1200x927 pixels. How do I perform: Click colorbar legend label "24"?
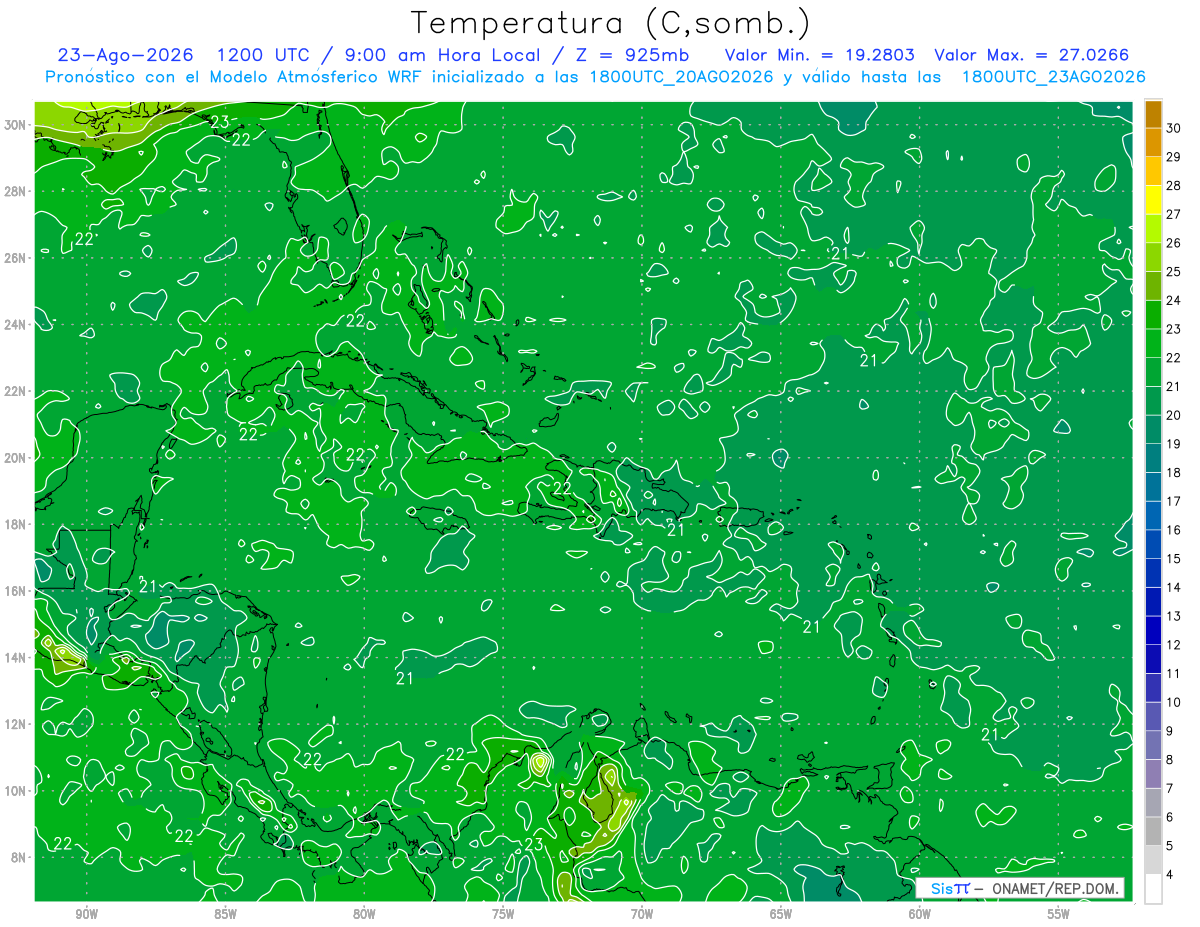pos(1174,300)
